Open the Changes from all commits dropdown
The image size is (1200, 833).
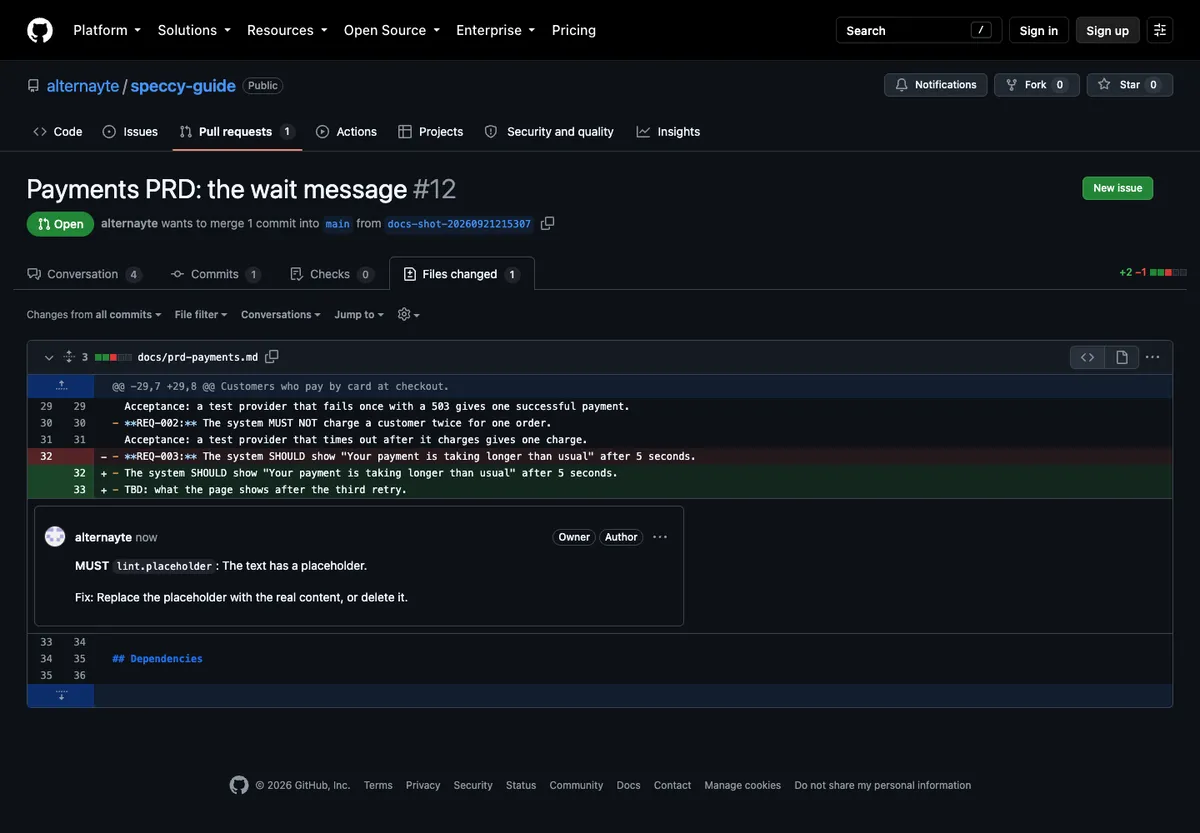point(94,314)
